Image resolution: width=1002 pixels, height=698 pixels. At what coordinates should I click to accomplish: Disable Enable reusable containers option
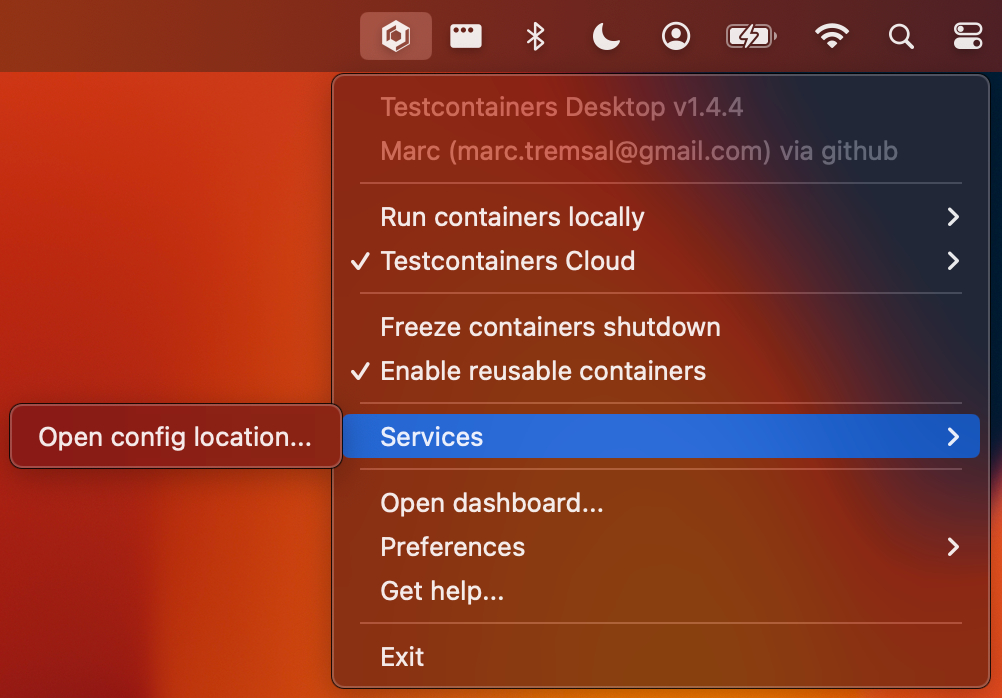point(661,371)
